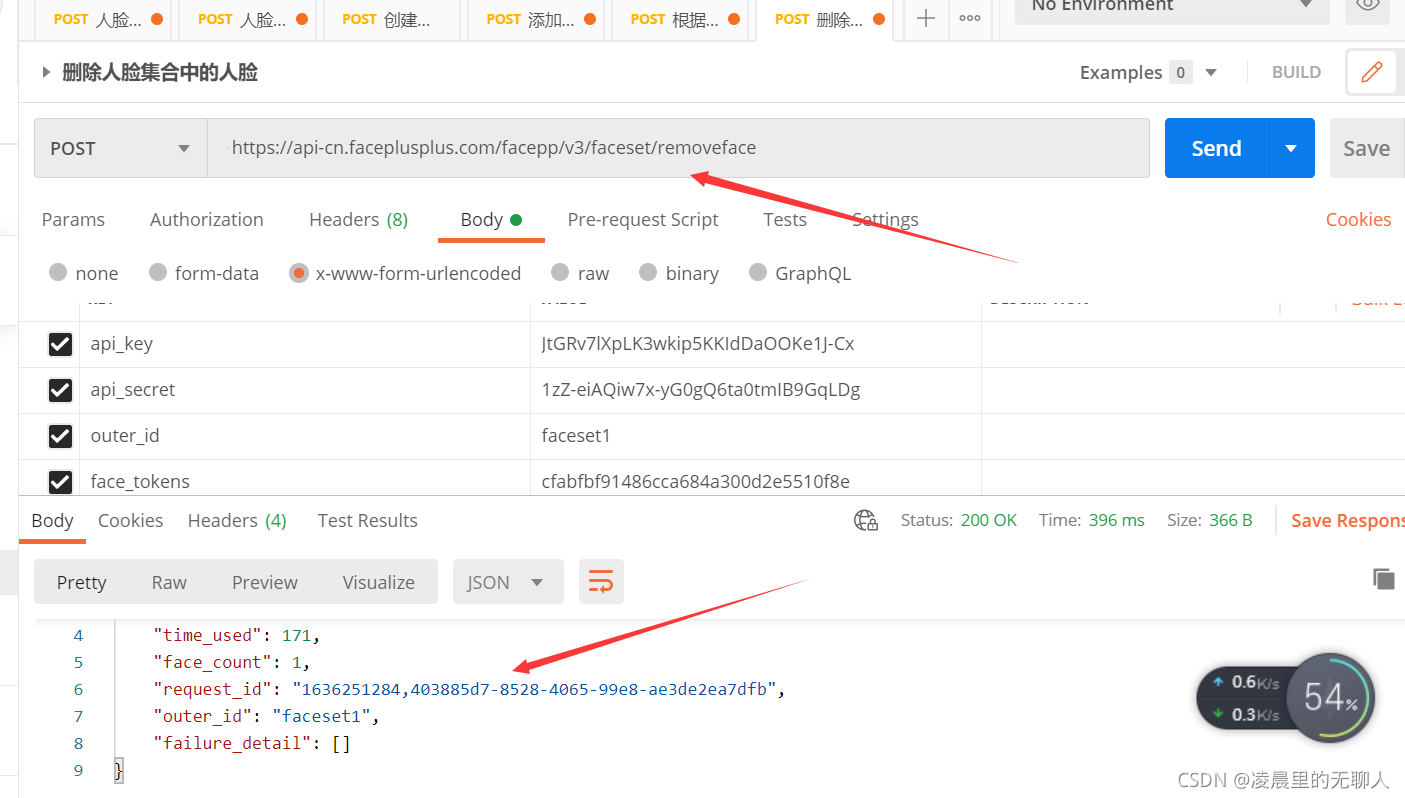1405x798 pixels.
Task: Expand the 删除人脸集合中的人脸 request description
Action: (45, 72)
